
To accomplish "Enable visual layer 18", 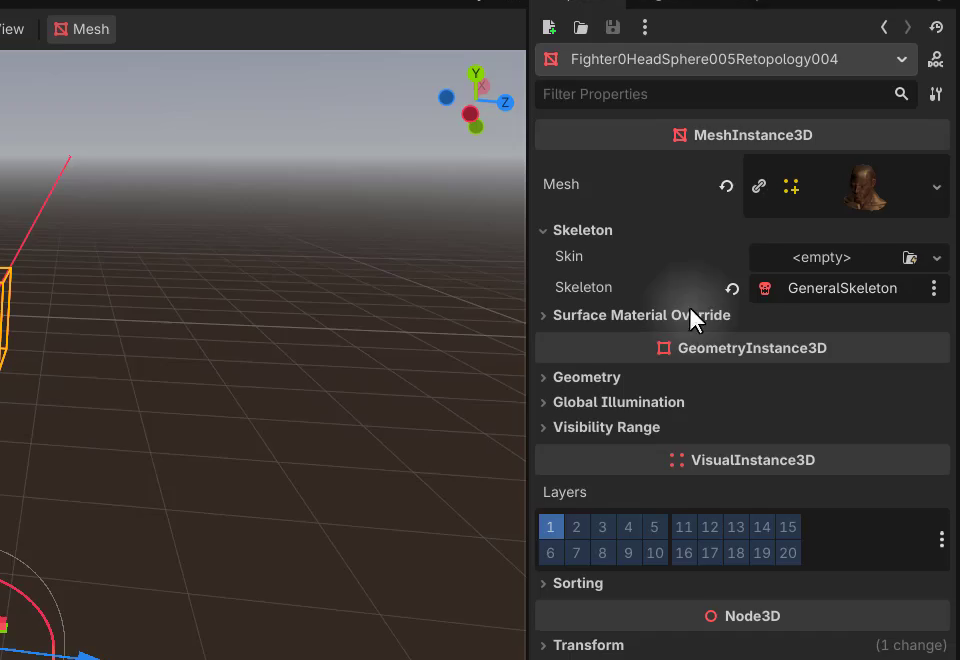I will 736,553.
